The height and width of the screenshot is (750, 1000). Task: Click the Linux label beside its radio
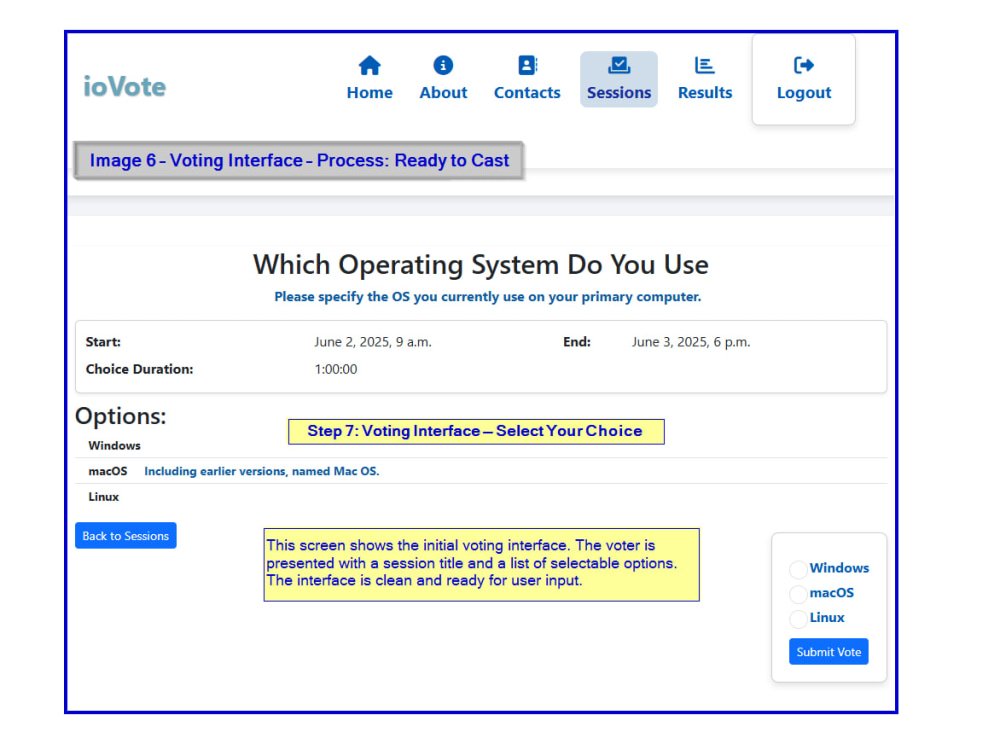tap(827, 617)
